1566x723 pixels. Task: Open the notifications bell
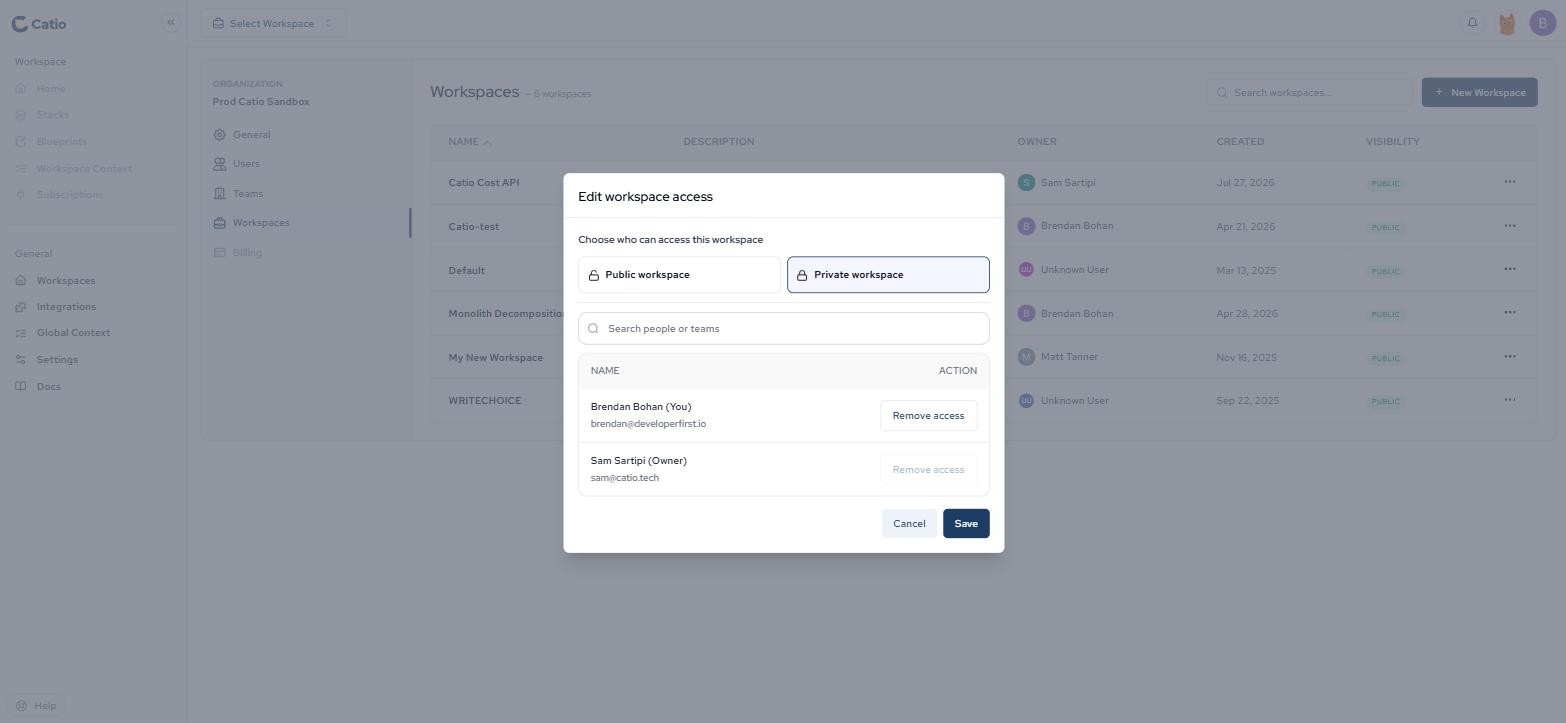point(1472,23)
